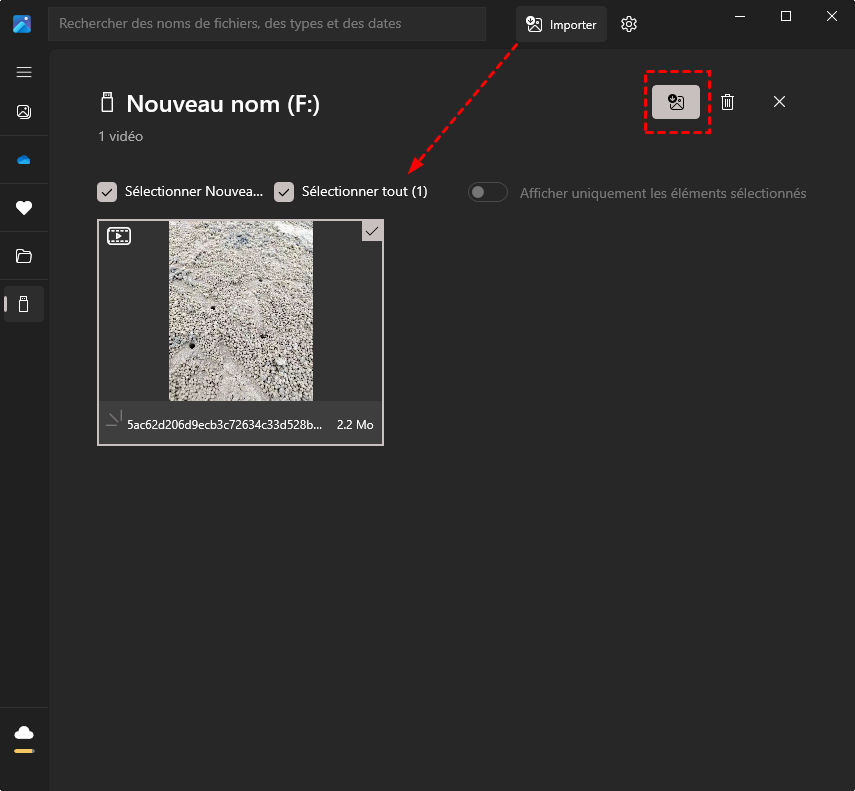Open Settings with the gear icon
The height and width of the screenshot is (791, 855).
pos(629,25)
